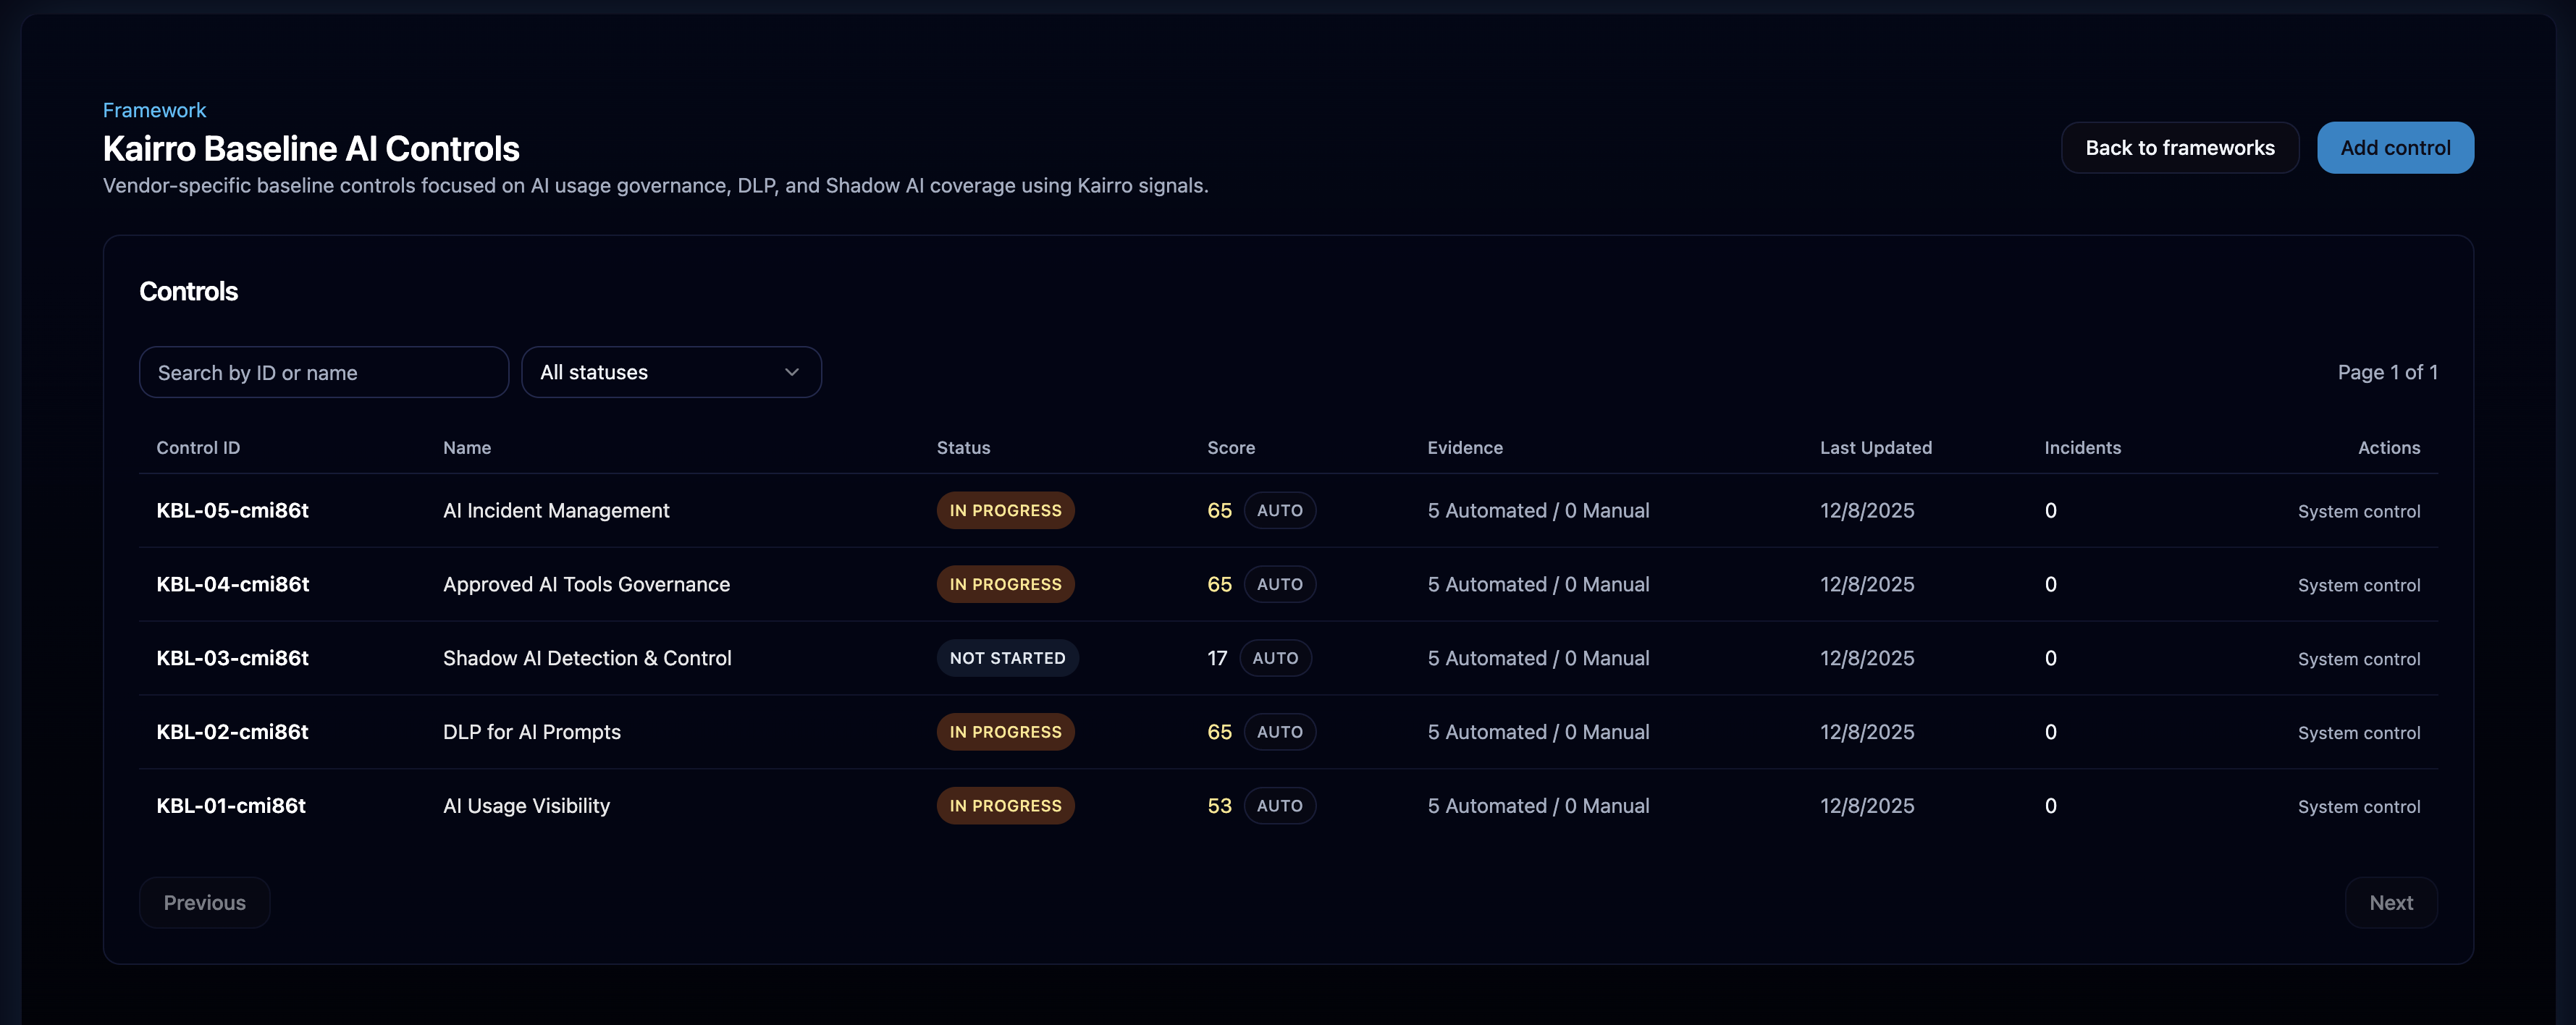Screen dimensions: 2576x1025
Task: Sort by Last Updated column header
Action: tap(1875, 448)
